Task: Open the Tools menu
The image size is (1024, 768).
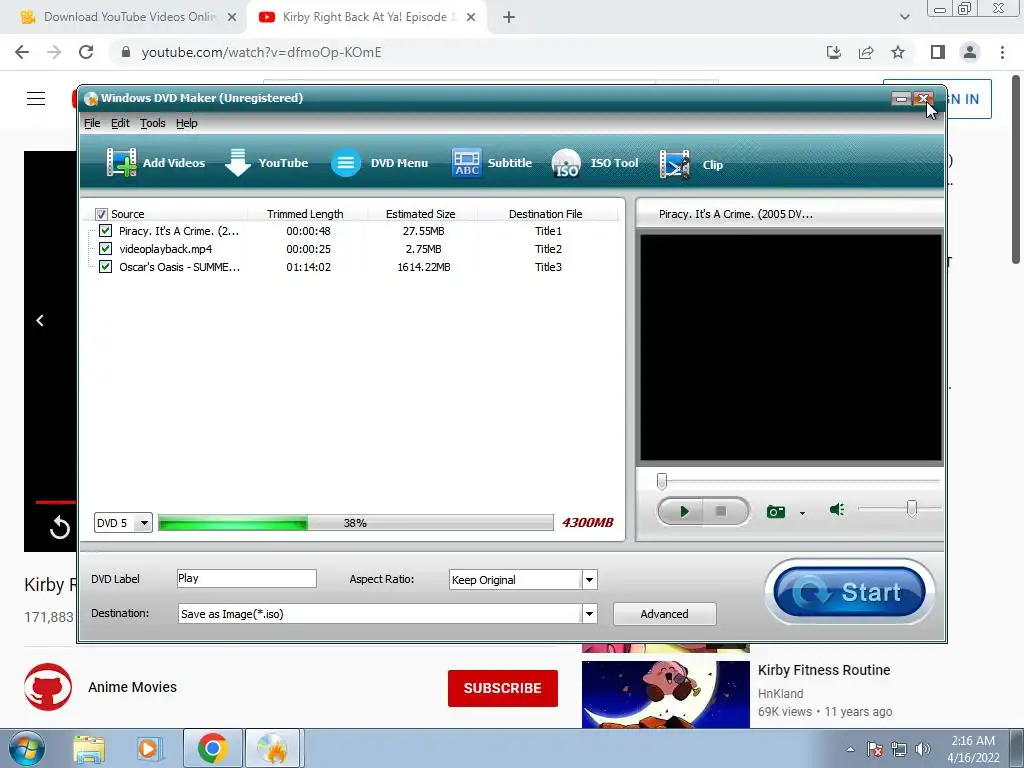Action: pos(153,123)
